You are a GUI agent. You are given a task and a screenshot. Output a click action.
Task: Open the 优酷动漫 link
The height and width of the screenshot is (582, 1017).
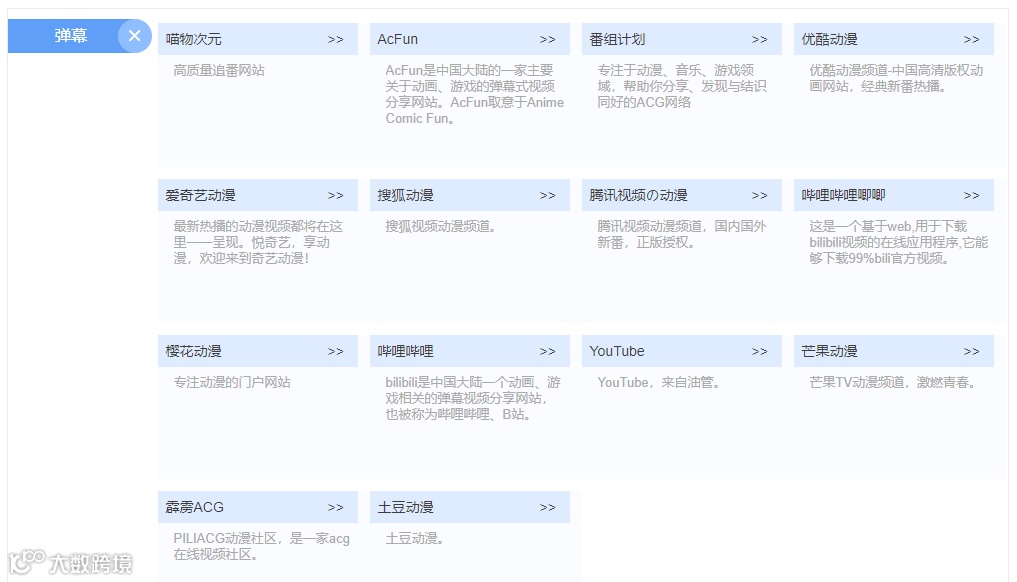(829, 40)
